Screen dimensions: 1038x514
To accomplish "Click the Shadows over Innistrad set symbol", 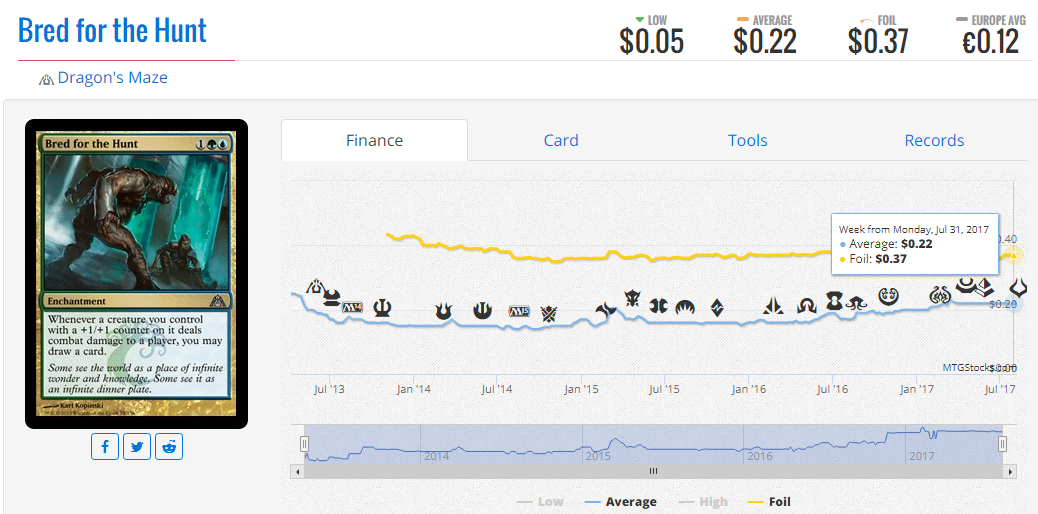I will [807, 306].
